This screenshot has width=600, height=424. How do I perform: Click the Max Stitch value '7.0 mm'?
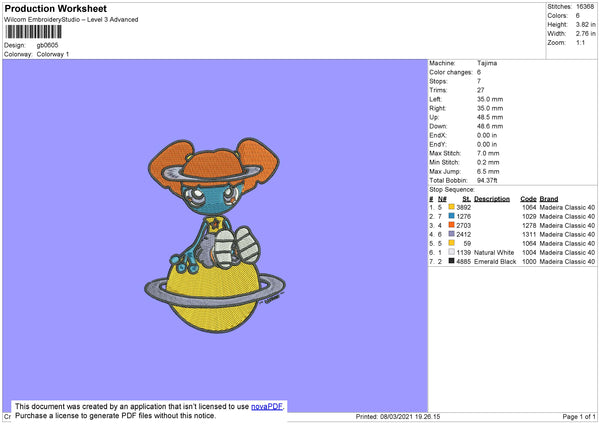[x=488, y=153]
